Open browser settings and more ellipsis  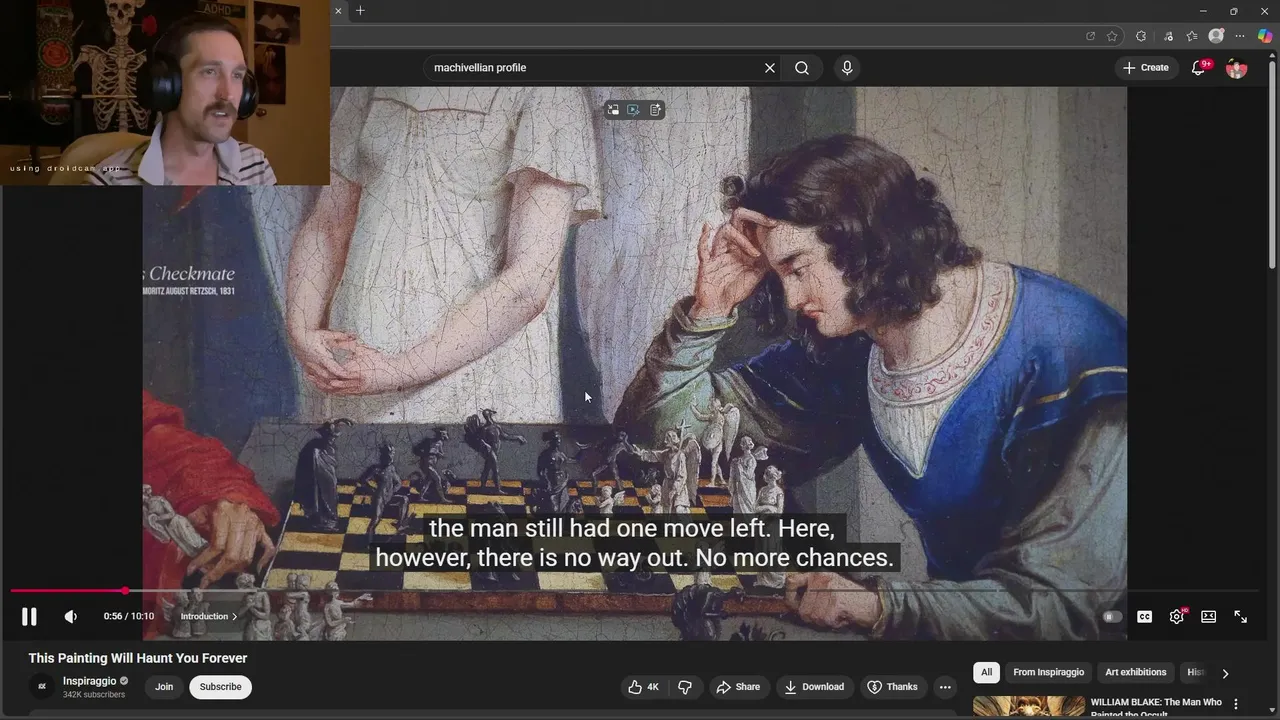click(1240, 36)
